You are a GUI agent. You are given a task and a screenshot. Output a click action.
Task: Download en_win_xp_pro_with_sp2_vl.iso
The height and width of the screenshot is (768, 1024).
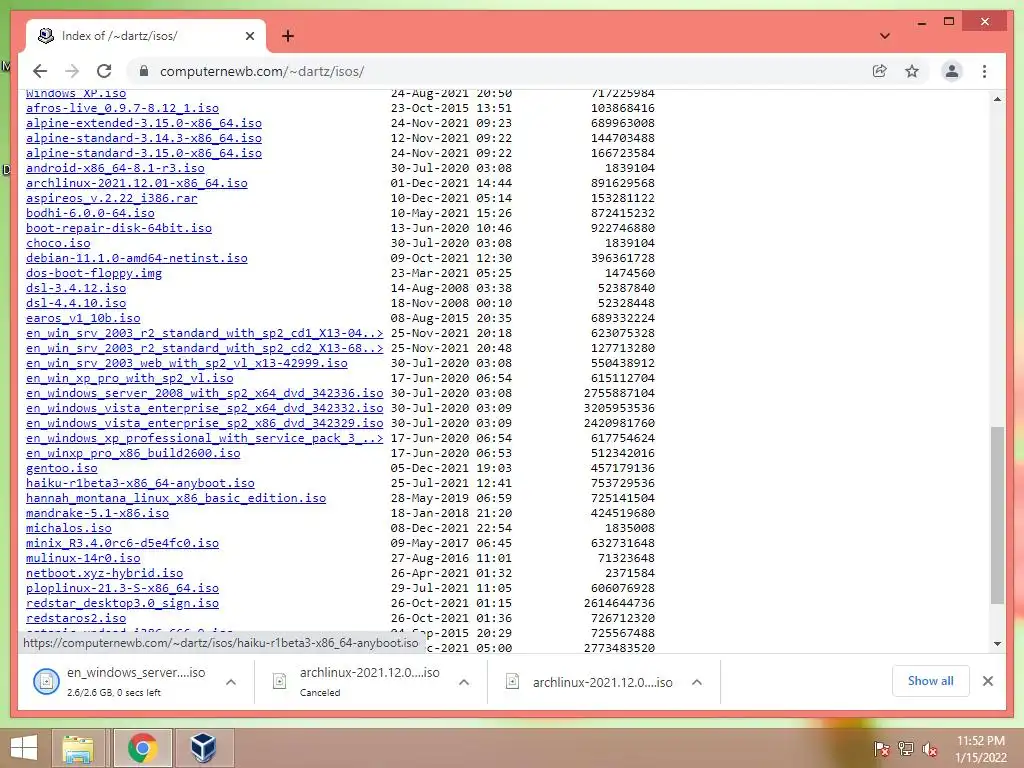click(129, 379)
